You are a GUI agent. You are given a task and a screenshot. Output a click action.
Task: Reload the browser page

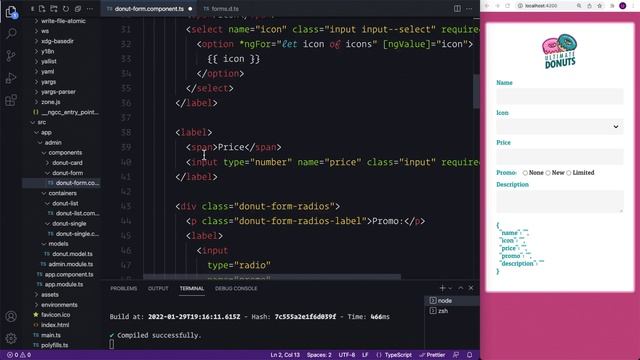[507, 6]
